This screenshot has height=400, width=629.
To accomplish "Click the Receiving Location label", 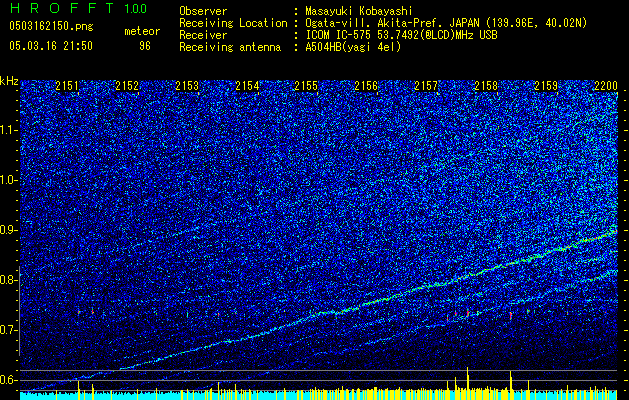I will 233,23.
